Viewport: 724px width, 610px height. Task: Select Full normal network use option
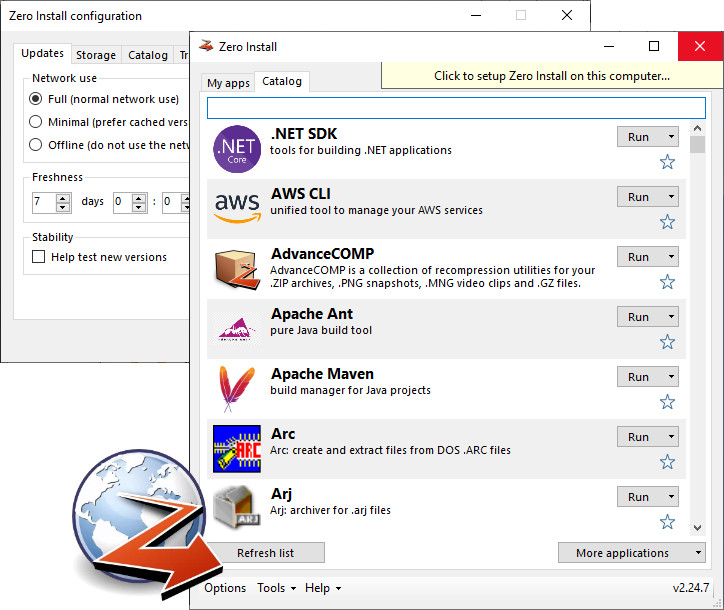pyautogui.click(x=37, y=99)
